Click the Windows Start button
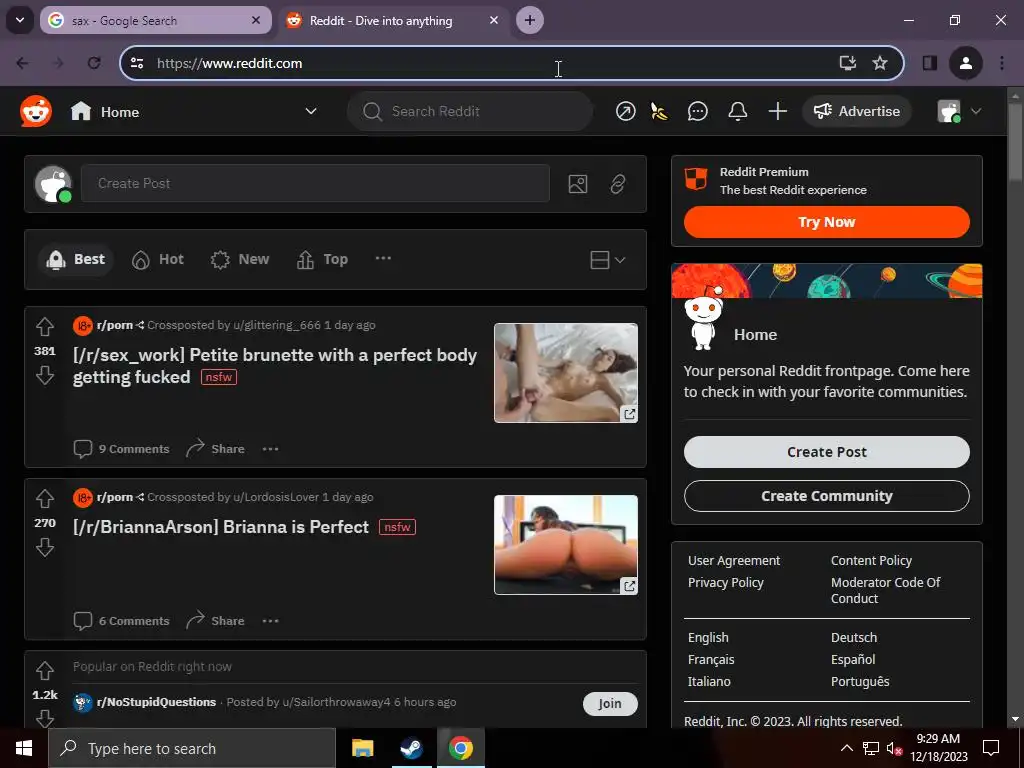 pos(24,748)
